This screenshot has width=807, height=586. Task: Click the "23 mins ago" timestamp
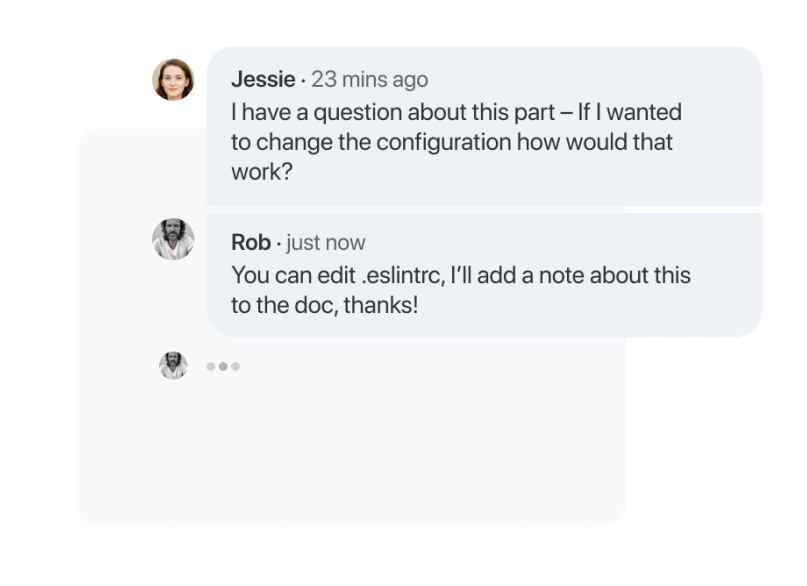370,80
